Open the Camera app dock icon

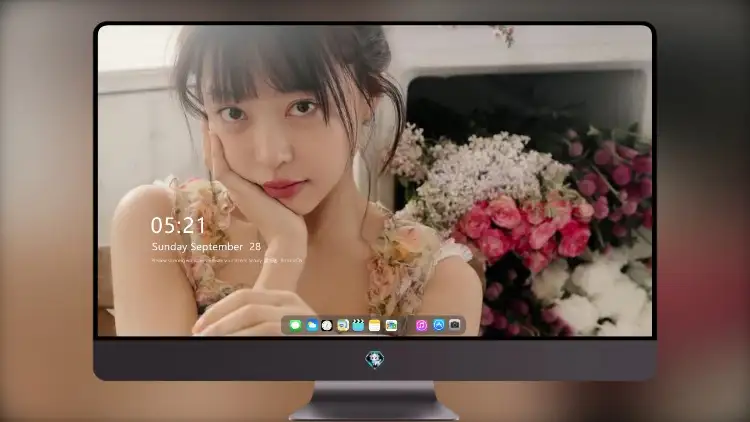[x=455, y=325]
